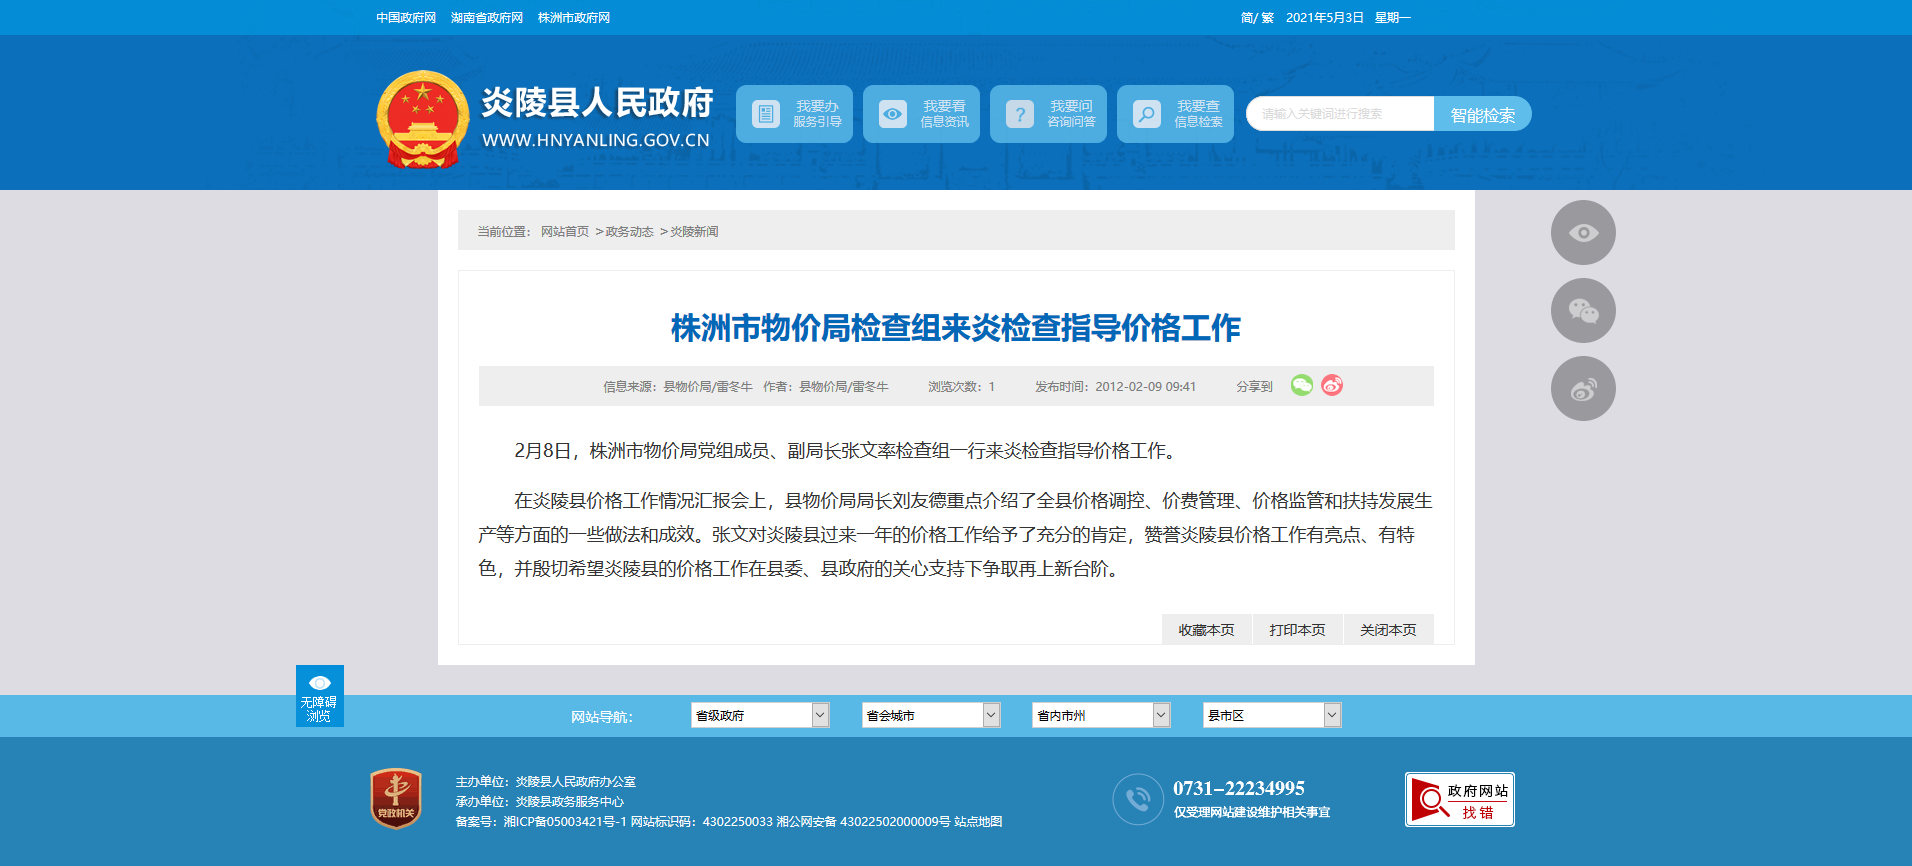Go to 政务动态 in breadcrumb
Image resolution: width=1912 pixels, height=866 pixels.
(629, 232)
